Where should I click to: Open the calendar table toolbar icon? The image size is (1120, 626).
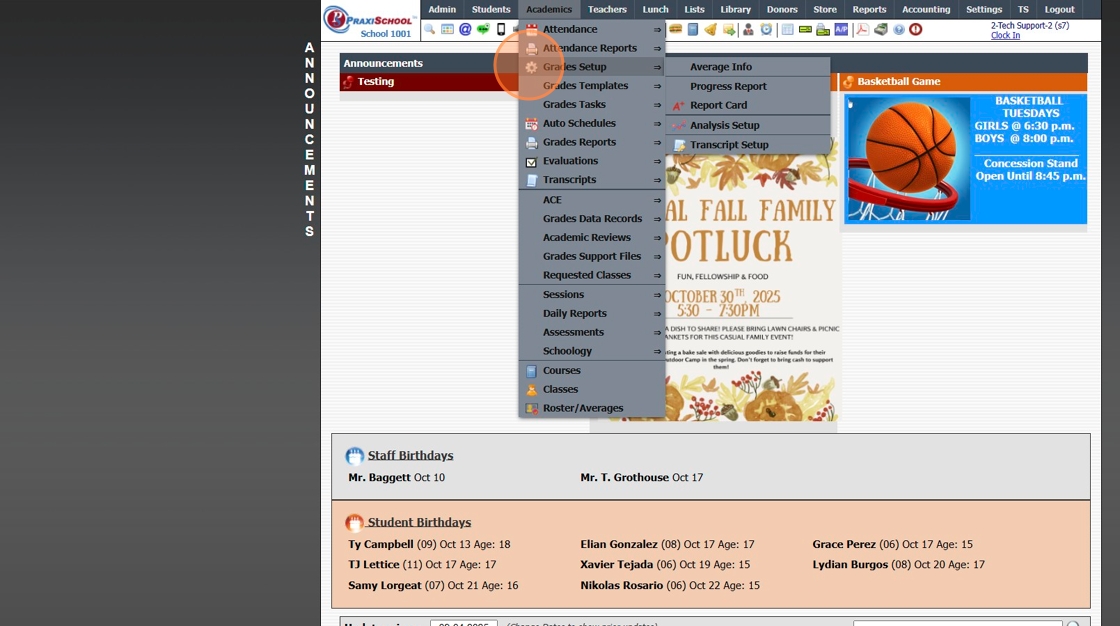coord(447,29)
